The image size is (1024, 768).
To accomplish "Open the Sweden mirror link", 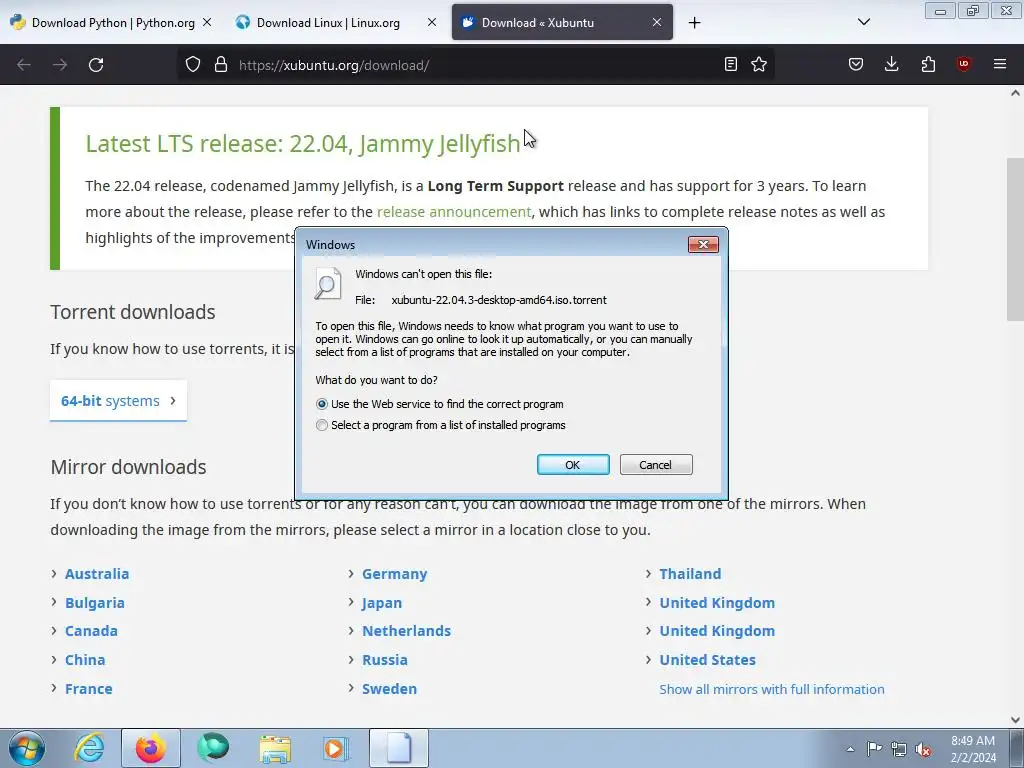I will 389,689.
